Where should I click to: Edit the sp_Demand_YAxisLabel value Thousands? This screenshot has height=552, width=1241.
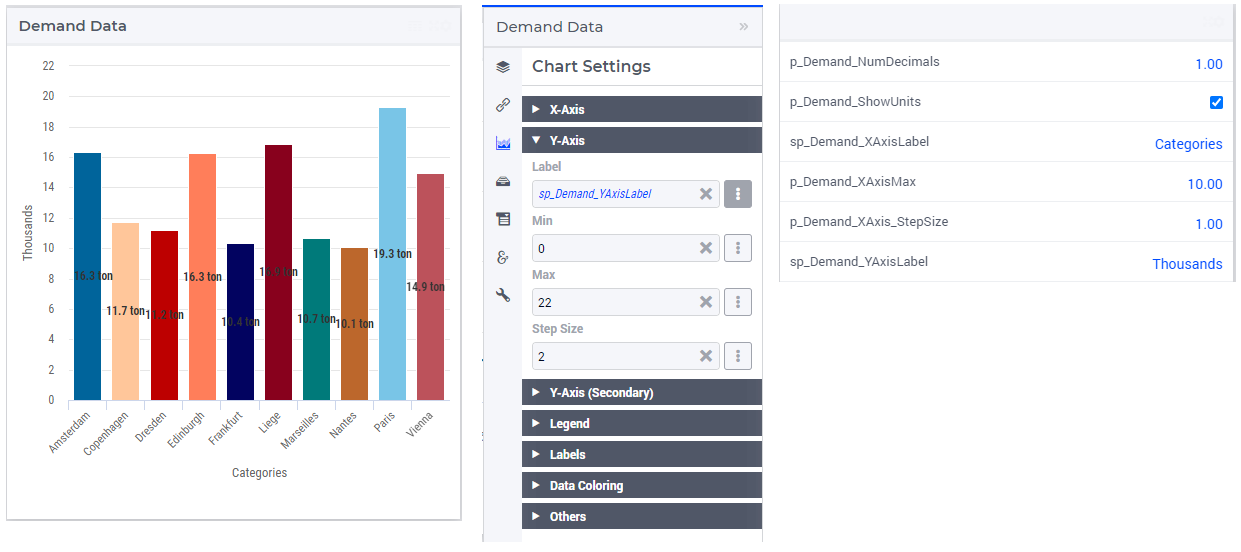pyautogui.click(x=1187, y=264)
